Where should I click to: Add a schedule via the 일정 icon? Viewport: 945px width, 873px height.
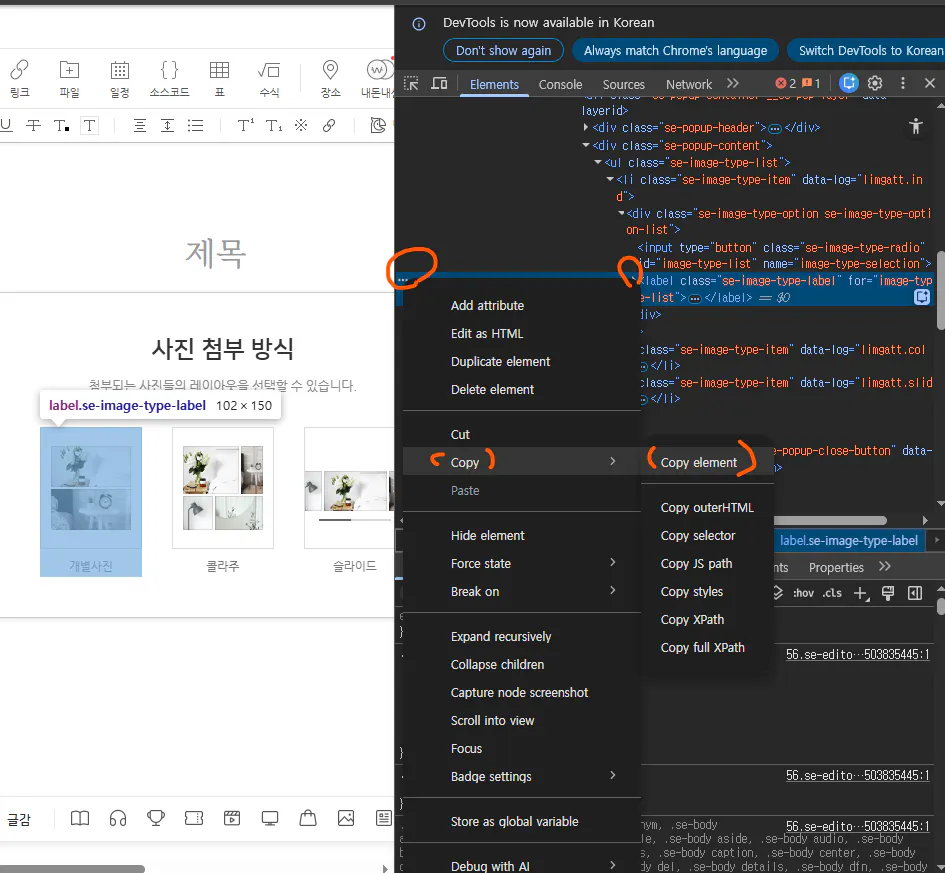[119, 78]
